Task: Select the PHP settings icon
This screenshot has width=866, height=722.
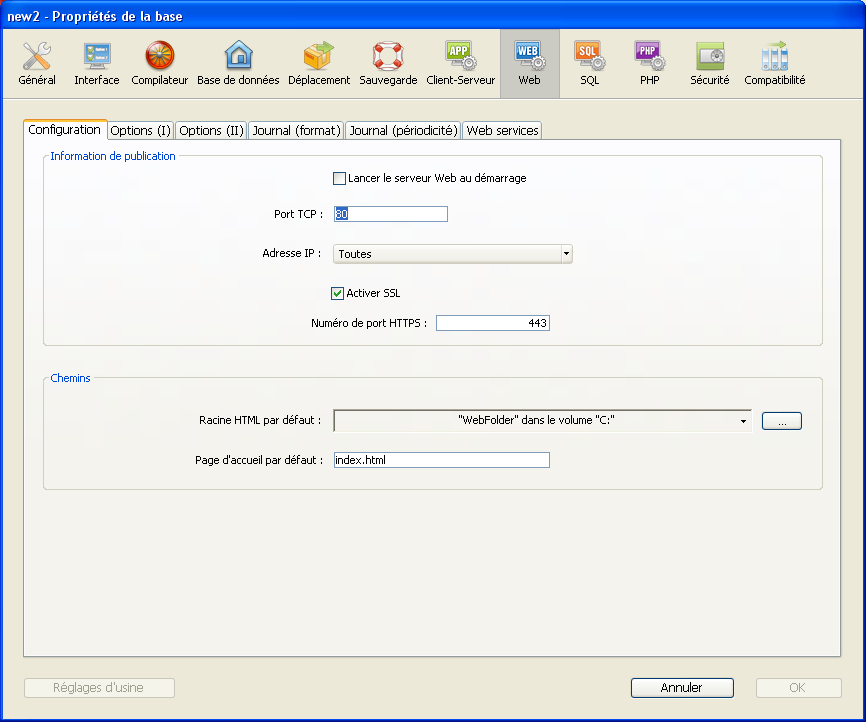Action: coord(649,63)
